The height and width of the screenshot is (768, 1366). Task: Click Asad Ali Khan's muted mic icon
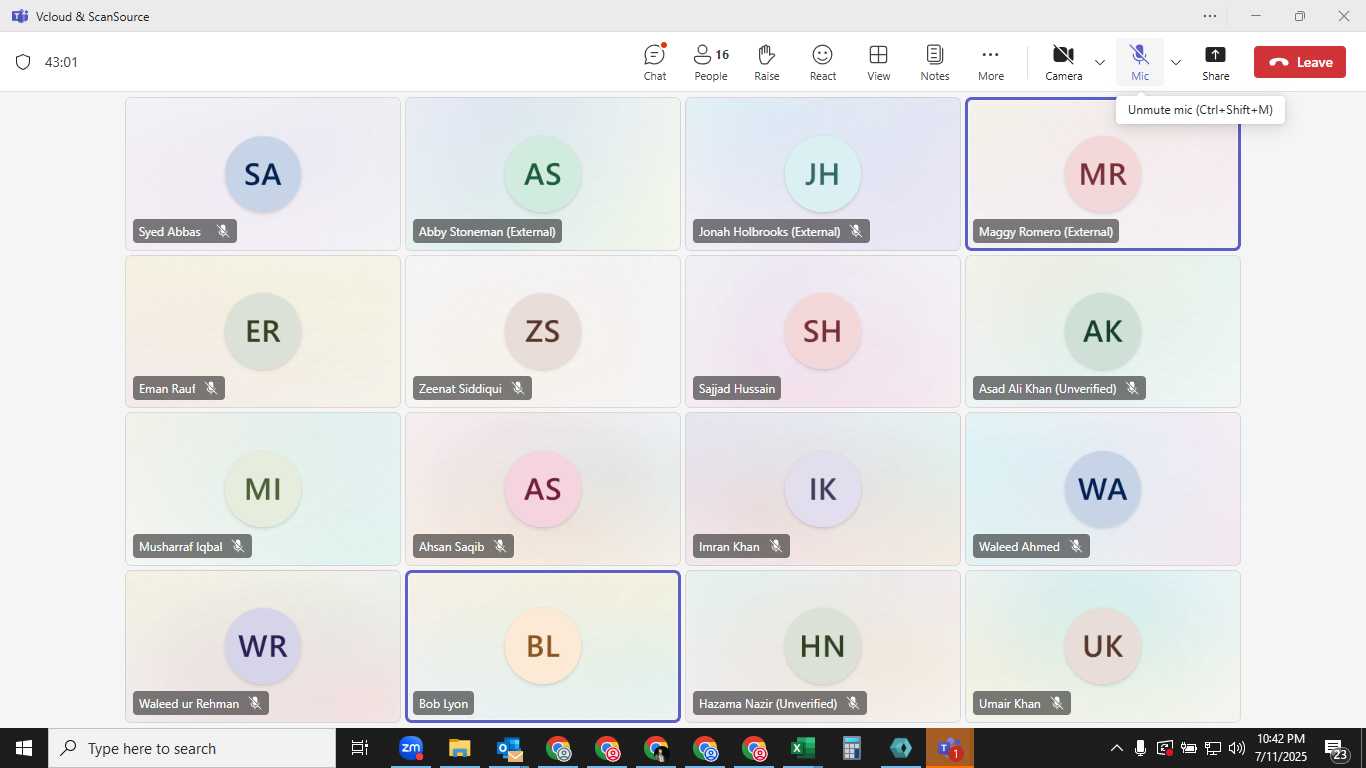tap(1132, 388)
